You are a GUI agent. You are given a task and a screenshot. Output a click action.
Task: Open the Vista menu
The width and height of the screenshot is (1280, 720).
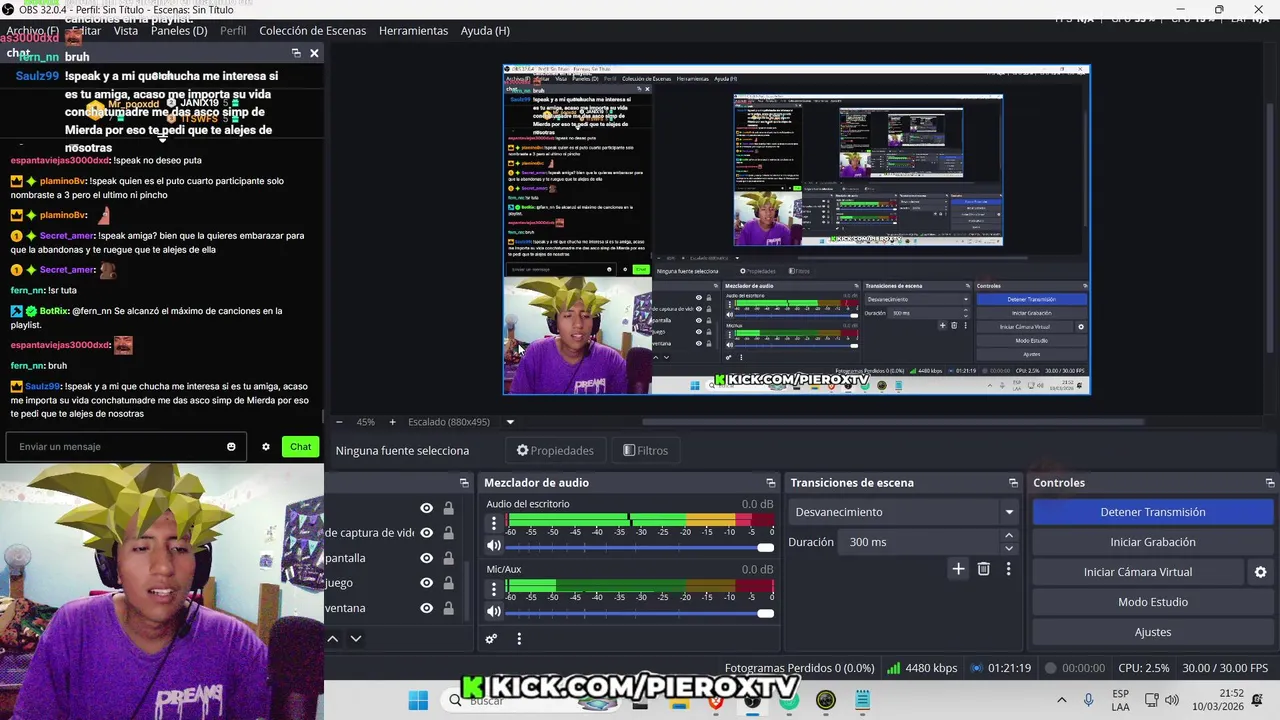126,31
